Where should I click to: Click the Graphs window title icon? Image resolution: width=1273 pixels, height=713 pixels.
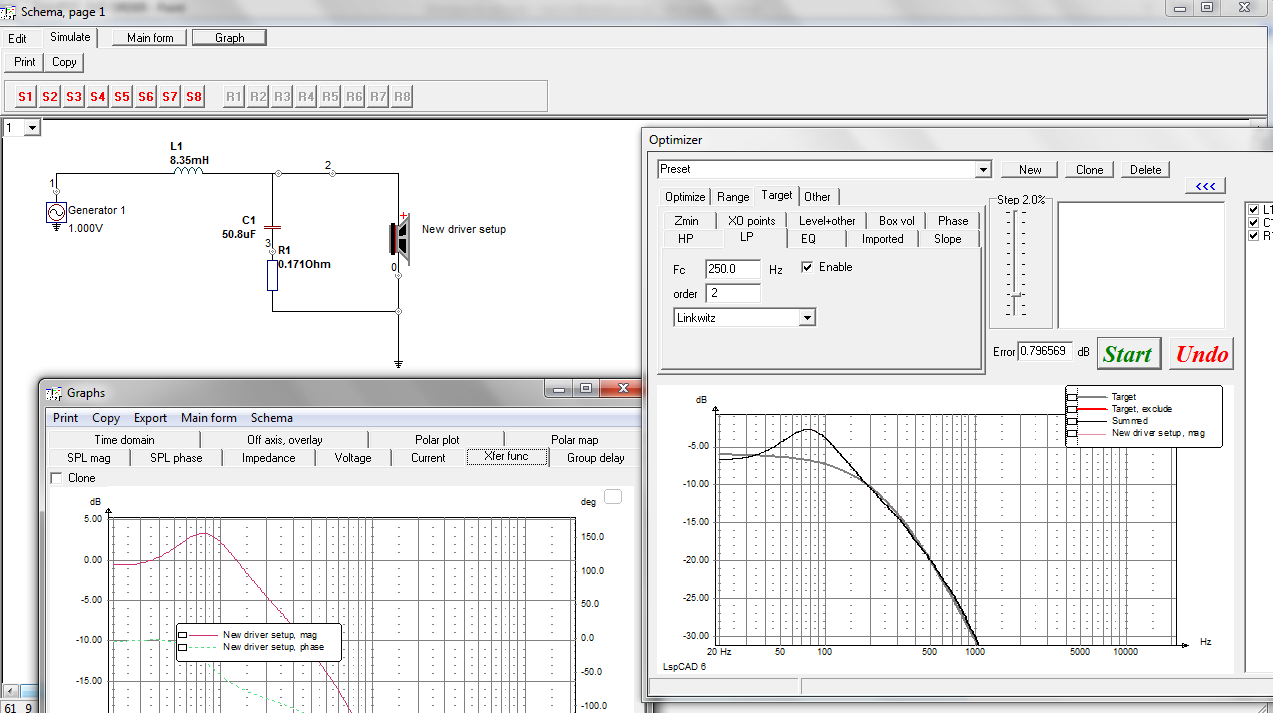[x=55, y=393]
